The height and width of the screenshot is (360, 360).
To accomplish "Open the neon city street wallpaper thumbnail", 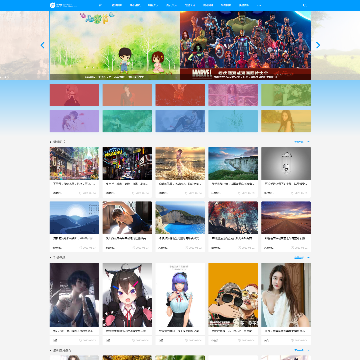I will (x=127, y=163).
